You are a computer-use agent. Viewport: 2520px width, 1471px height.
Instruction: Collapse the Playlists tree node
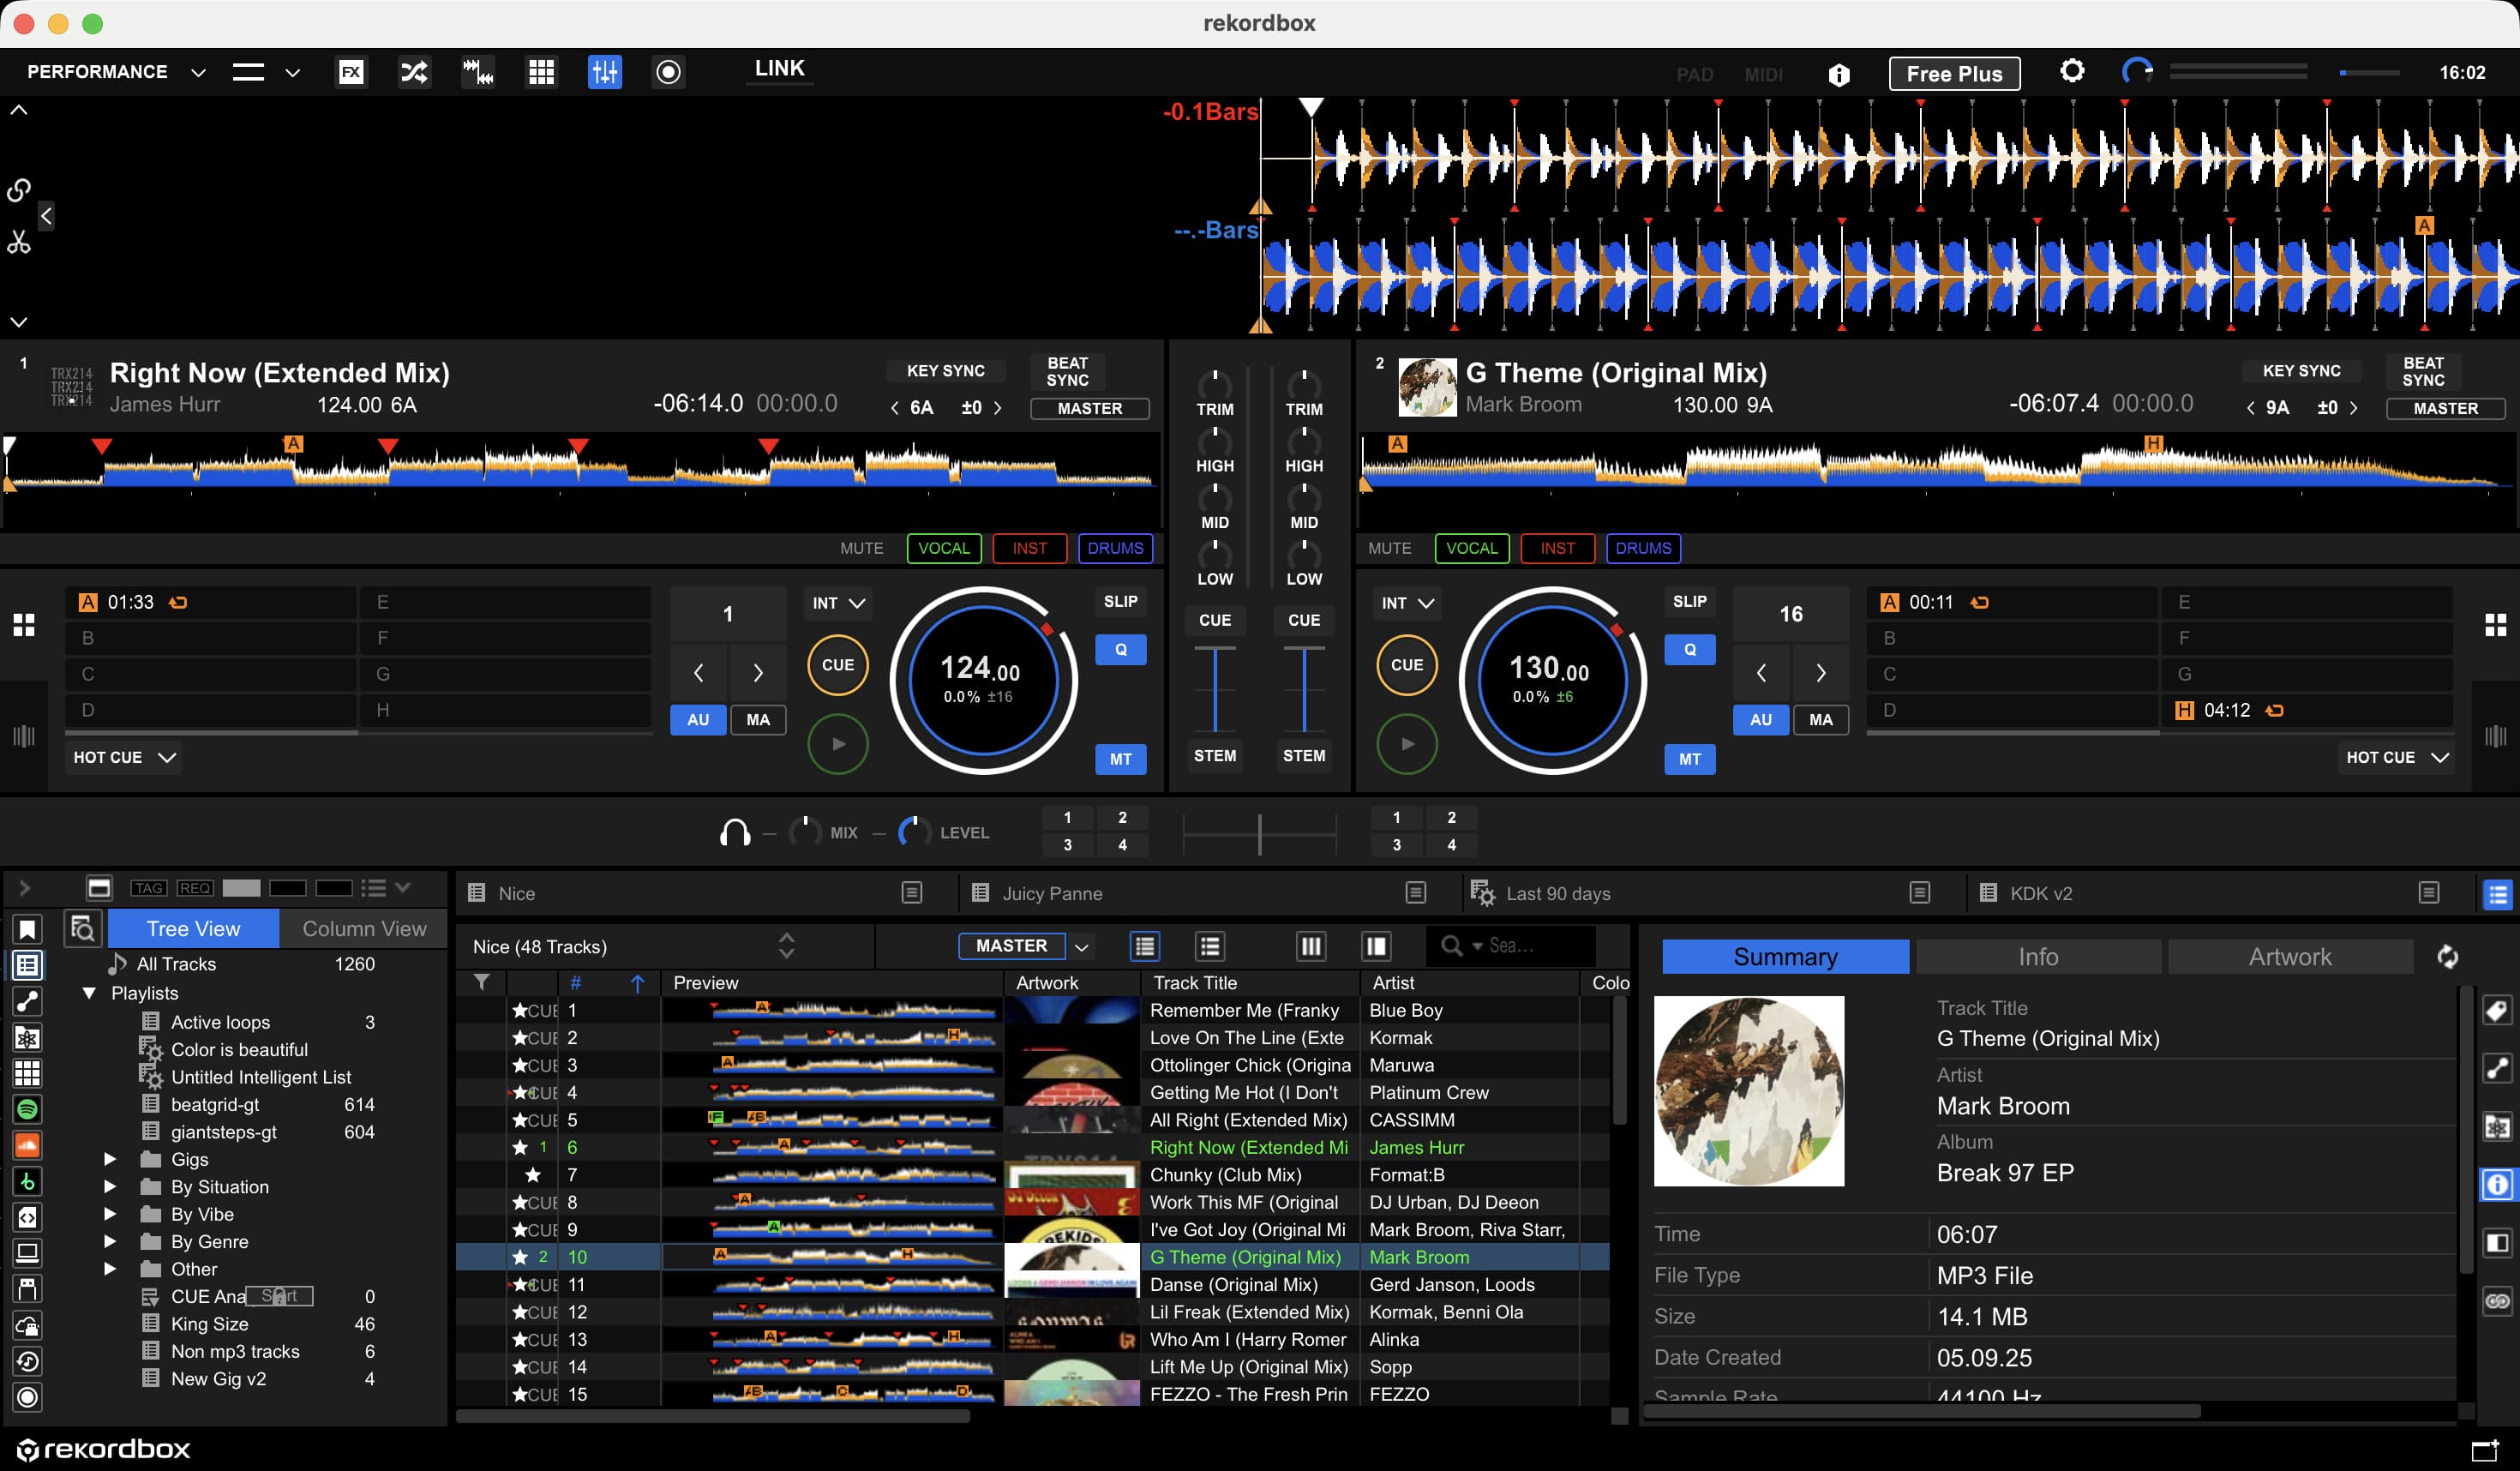tap(89, 993)
